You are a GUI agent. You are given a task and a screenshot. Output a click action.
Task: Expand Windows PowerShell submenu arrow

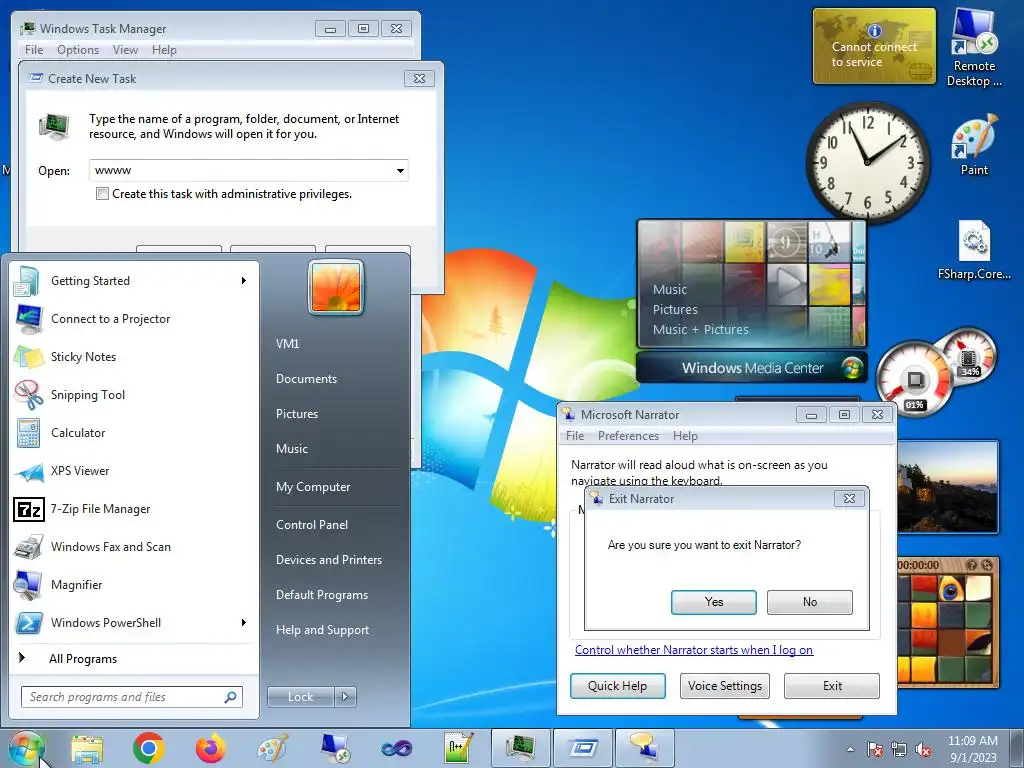pyautogui.click(x=244, y=622)
